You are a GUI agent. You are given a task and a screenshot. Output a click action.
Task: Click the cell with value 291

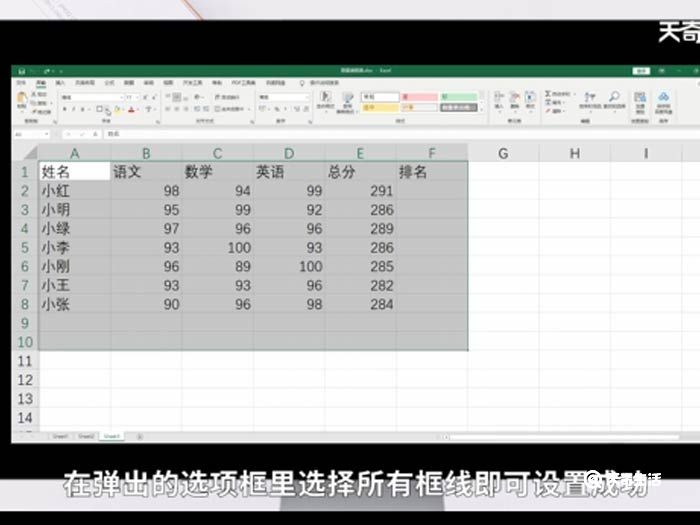pyautogui.click(x=360, y=191)
